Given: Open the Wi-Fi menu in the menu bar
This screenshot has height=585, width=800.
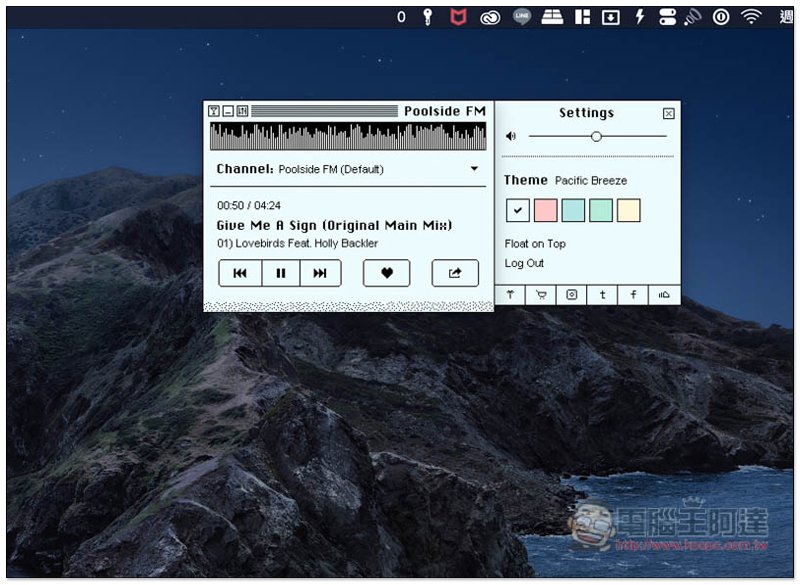Looking at the screenshot, I should coord(750,16).
